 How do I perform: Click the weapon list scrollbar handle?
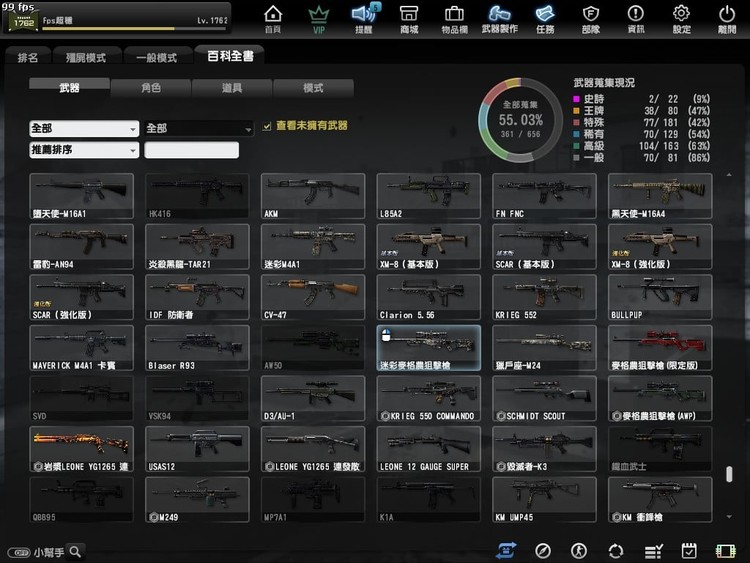[729, 474]
